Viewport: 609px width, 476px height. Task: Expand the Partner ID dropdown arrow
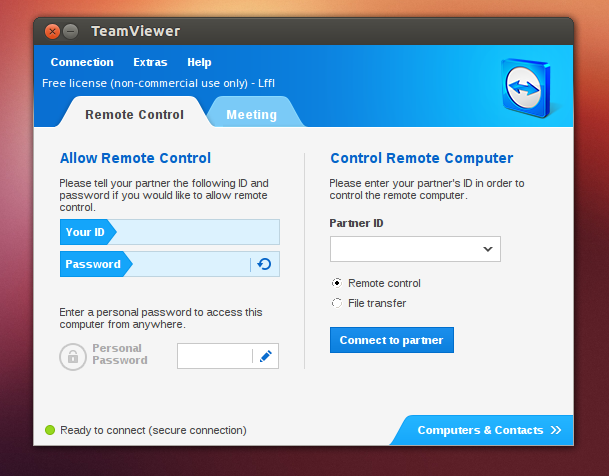tap(488, 249)
